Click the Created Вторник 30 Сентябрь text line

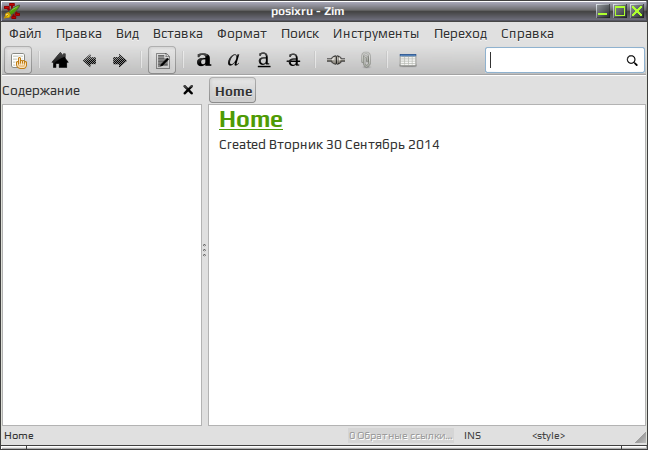(329, 145)
